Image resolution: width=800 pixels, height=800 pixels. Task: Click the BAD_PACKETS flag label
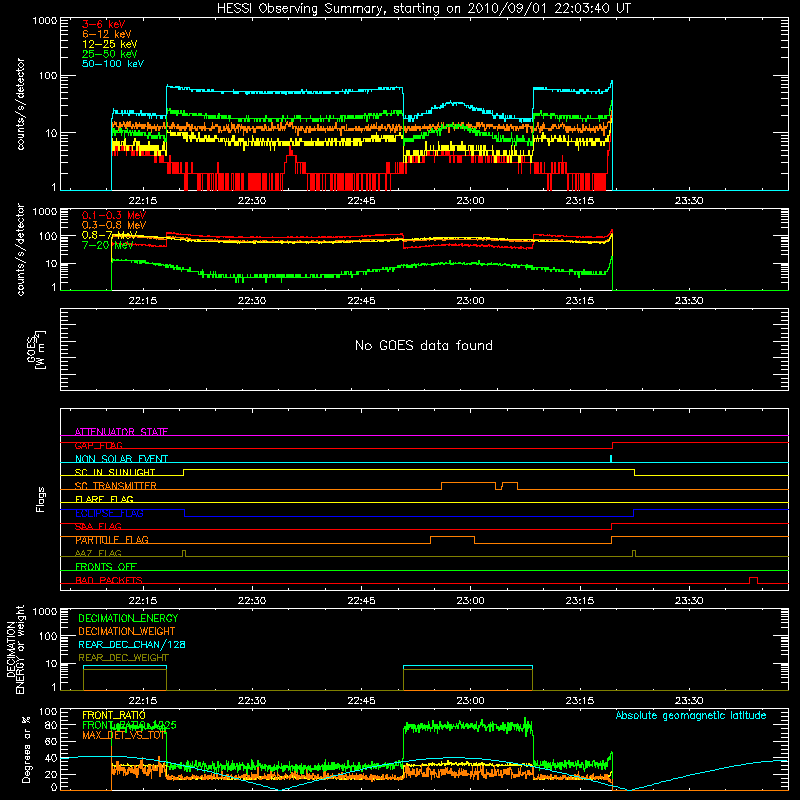[109, 580]
